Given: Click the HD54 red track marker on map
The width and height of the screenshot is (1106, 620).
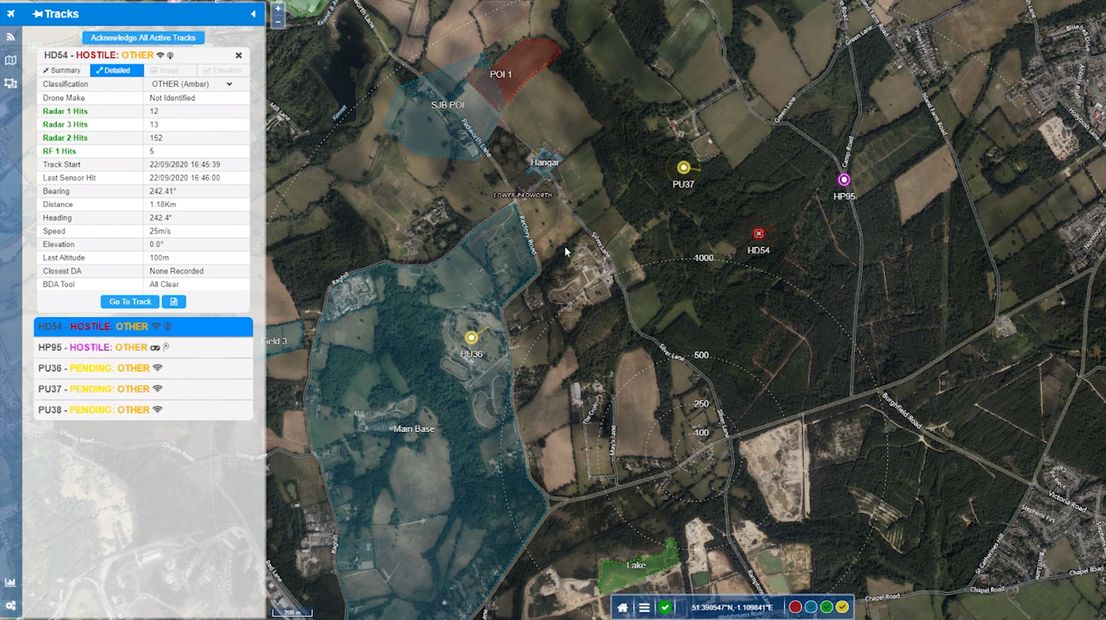Looking at the screenshot, I should (x=758, y=233).
